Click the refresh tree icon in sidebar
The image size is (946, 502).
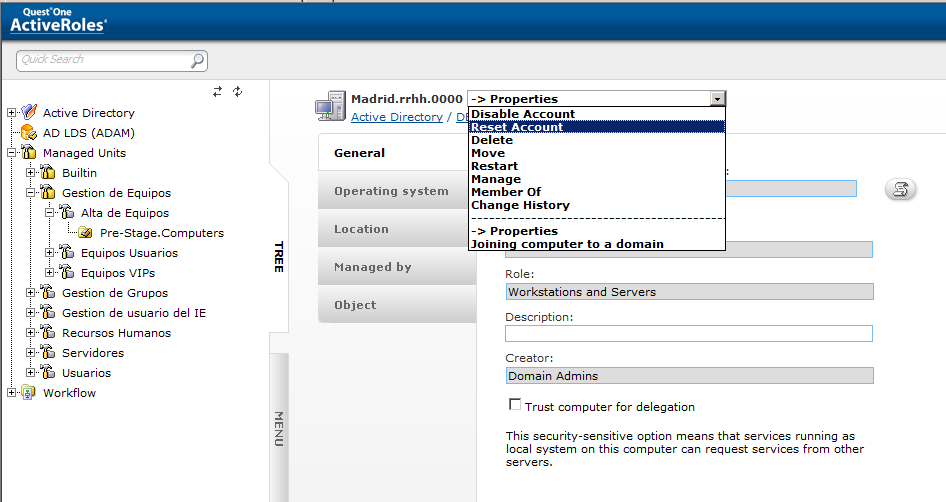coord(238,91)
